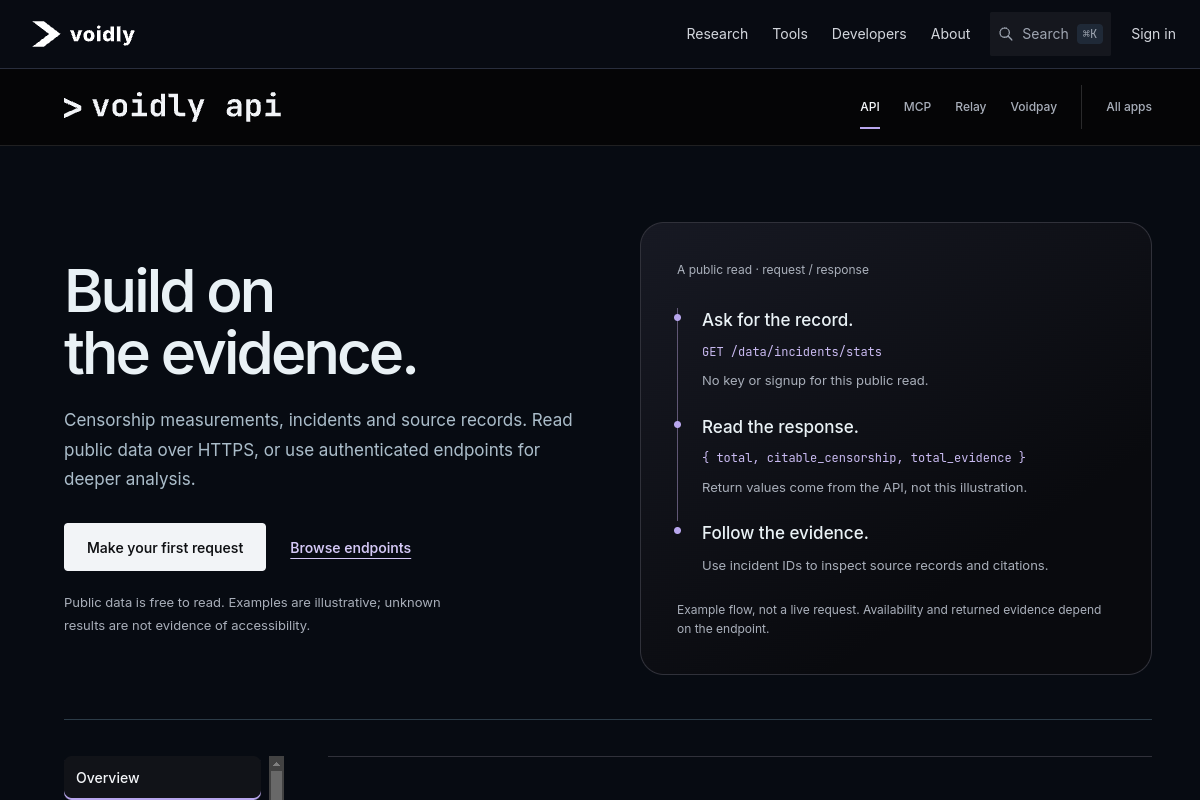Viewport: 1200px width, 800px height.
Task: Click the voidly api prompt chevron icon
Action: point(72,108)
